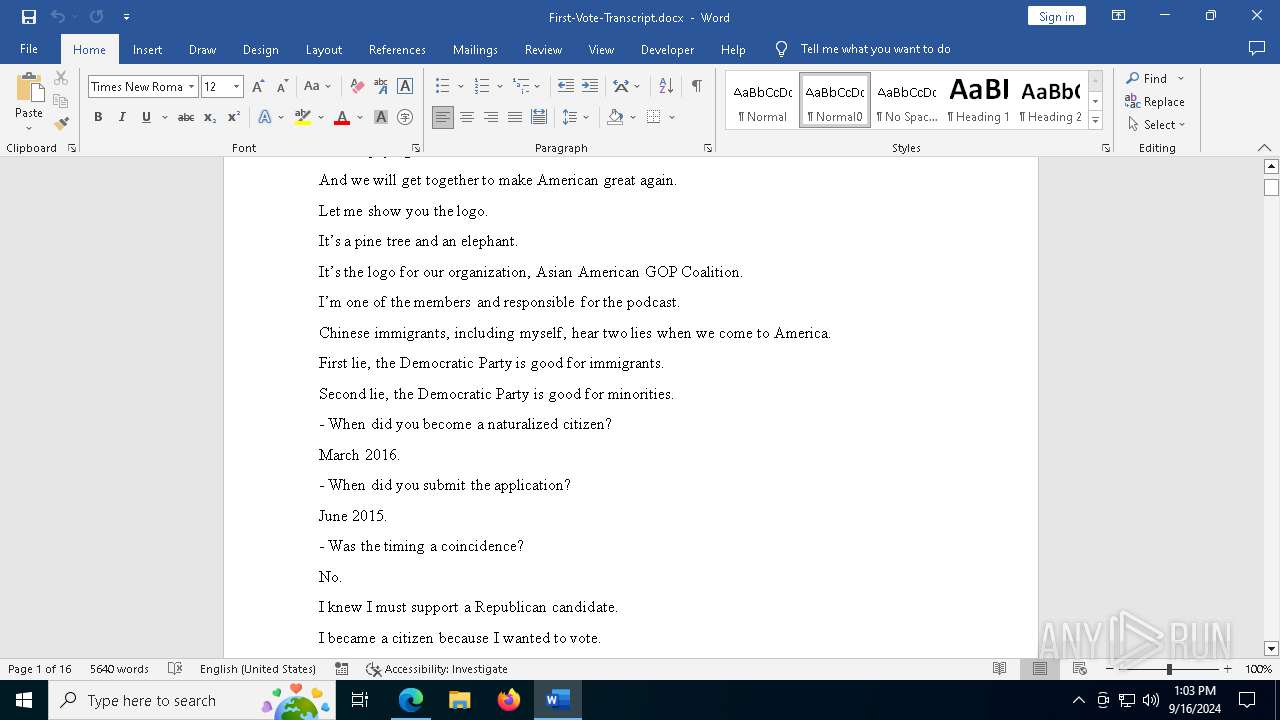1280x720 pixels.
Task: Switch to the Insert tab
Action: pos(147,49)
